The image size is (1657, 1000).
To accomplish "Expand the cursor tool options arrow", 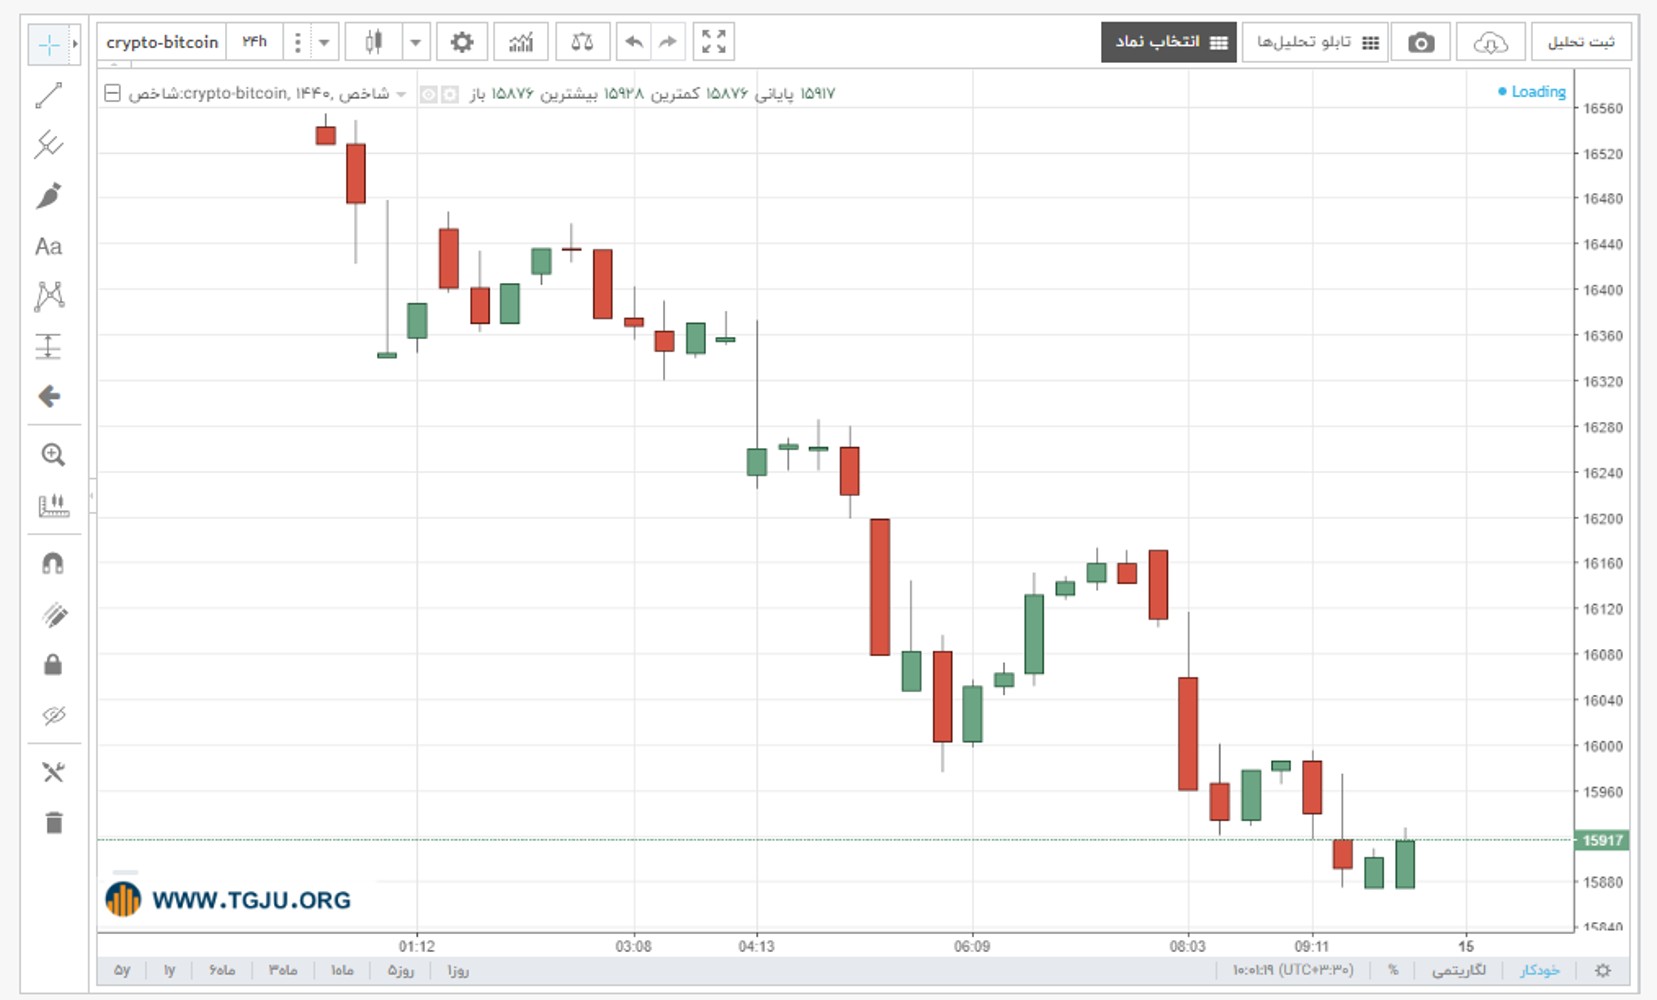I will [75, 44].
